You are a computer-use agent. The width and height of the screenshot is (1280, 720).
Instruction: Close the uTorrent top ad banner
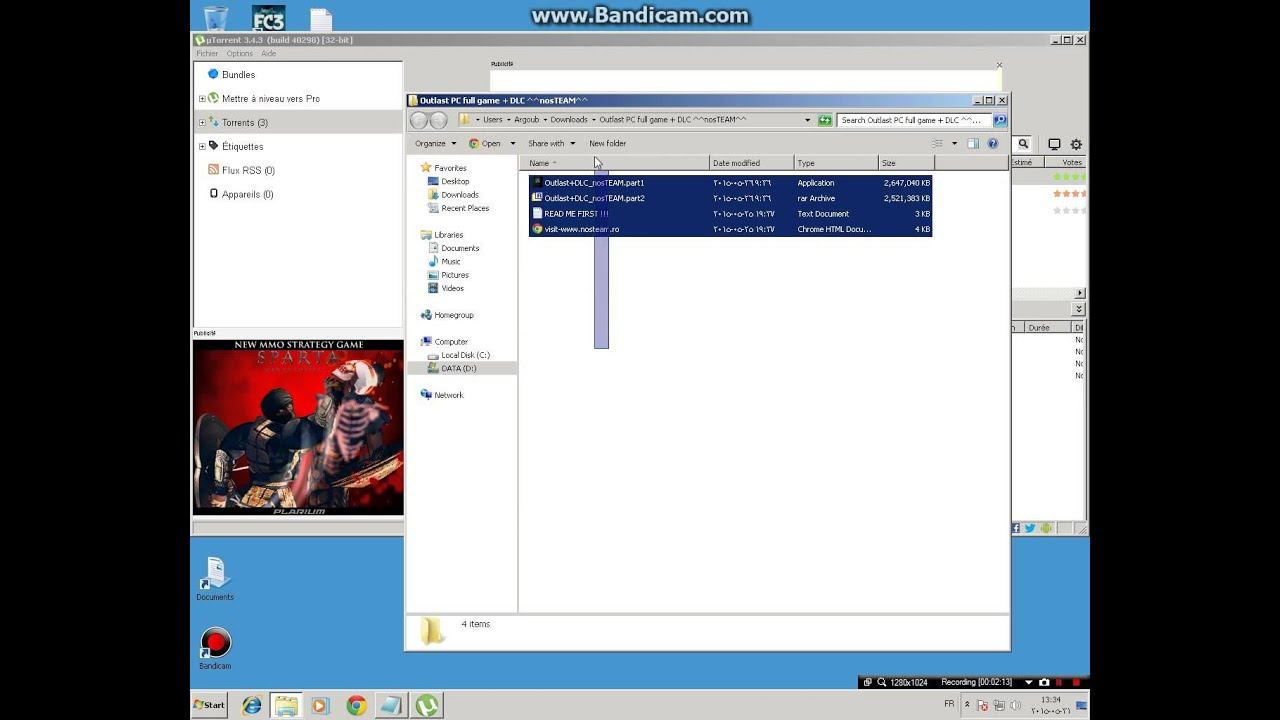(x=999, y=65)
